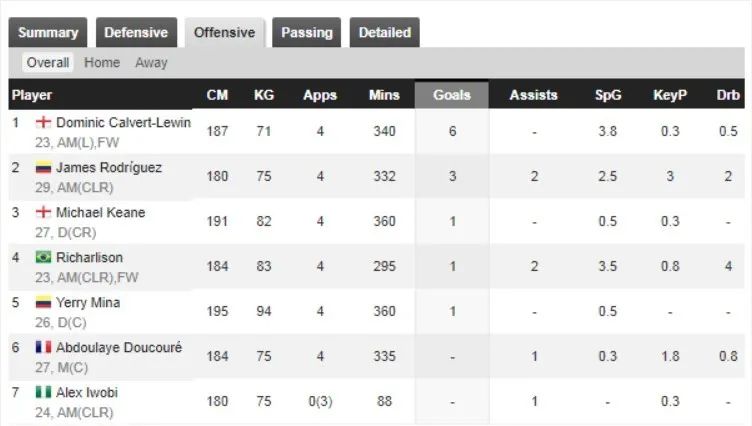Click England flag next to Dominic Calvert-Lewin

pyautogui.click(x=43, y=122)
